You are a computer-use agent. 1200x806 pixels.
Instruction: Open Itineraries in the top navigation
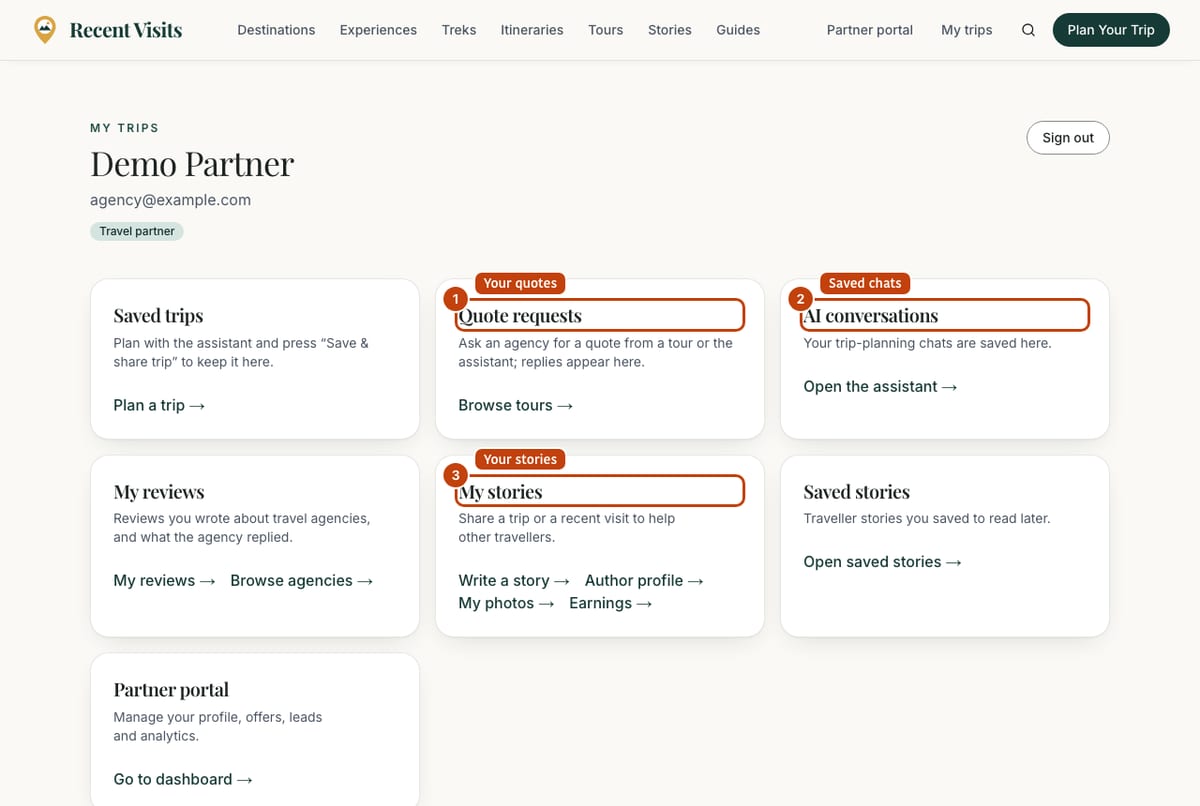click(x=532, y=30)
